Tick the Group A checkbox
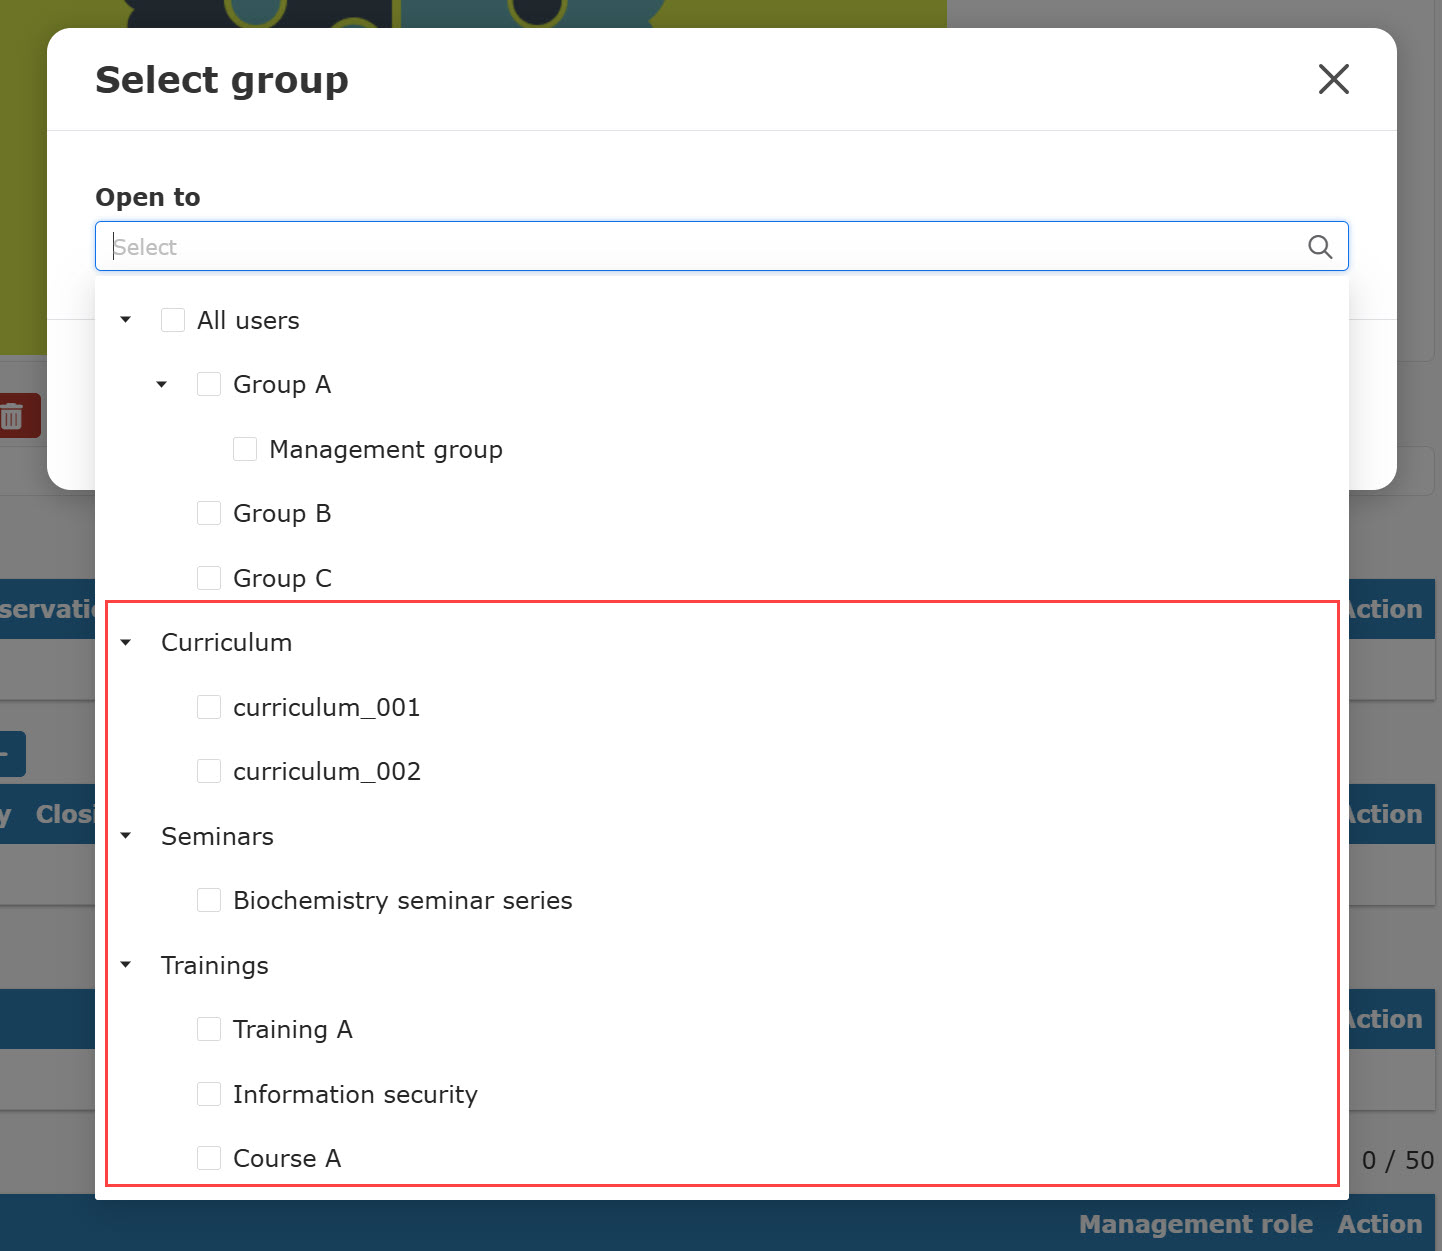The image size is (1442, 1251). click(209, 384)
